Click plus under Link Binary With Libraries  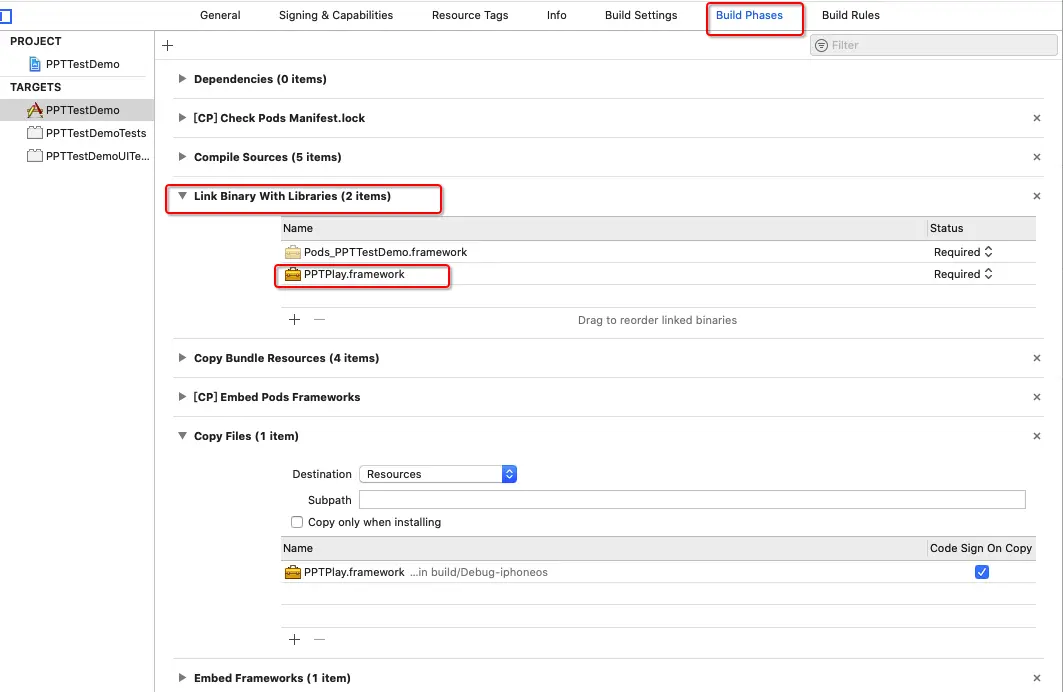(x=294, y=320)
